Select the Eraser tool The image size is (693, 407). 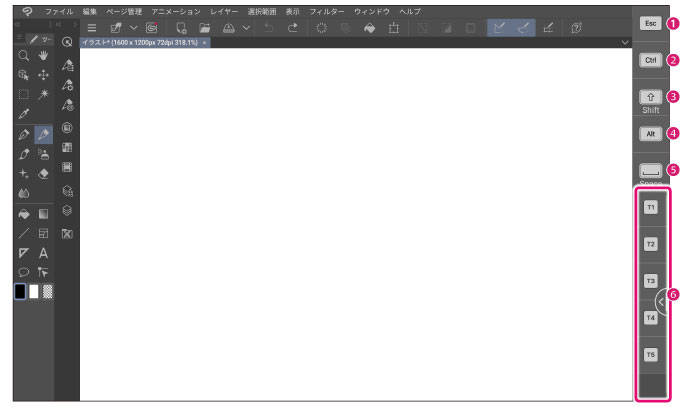click(x=43, y=174)
